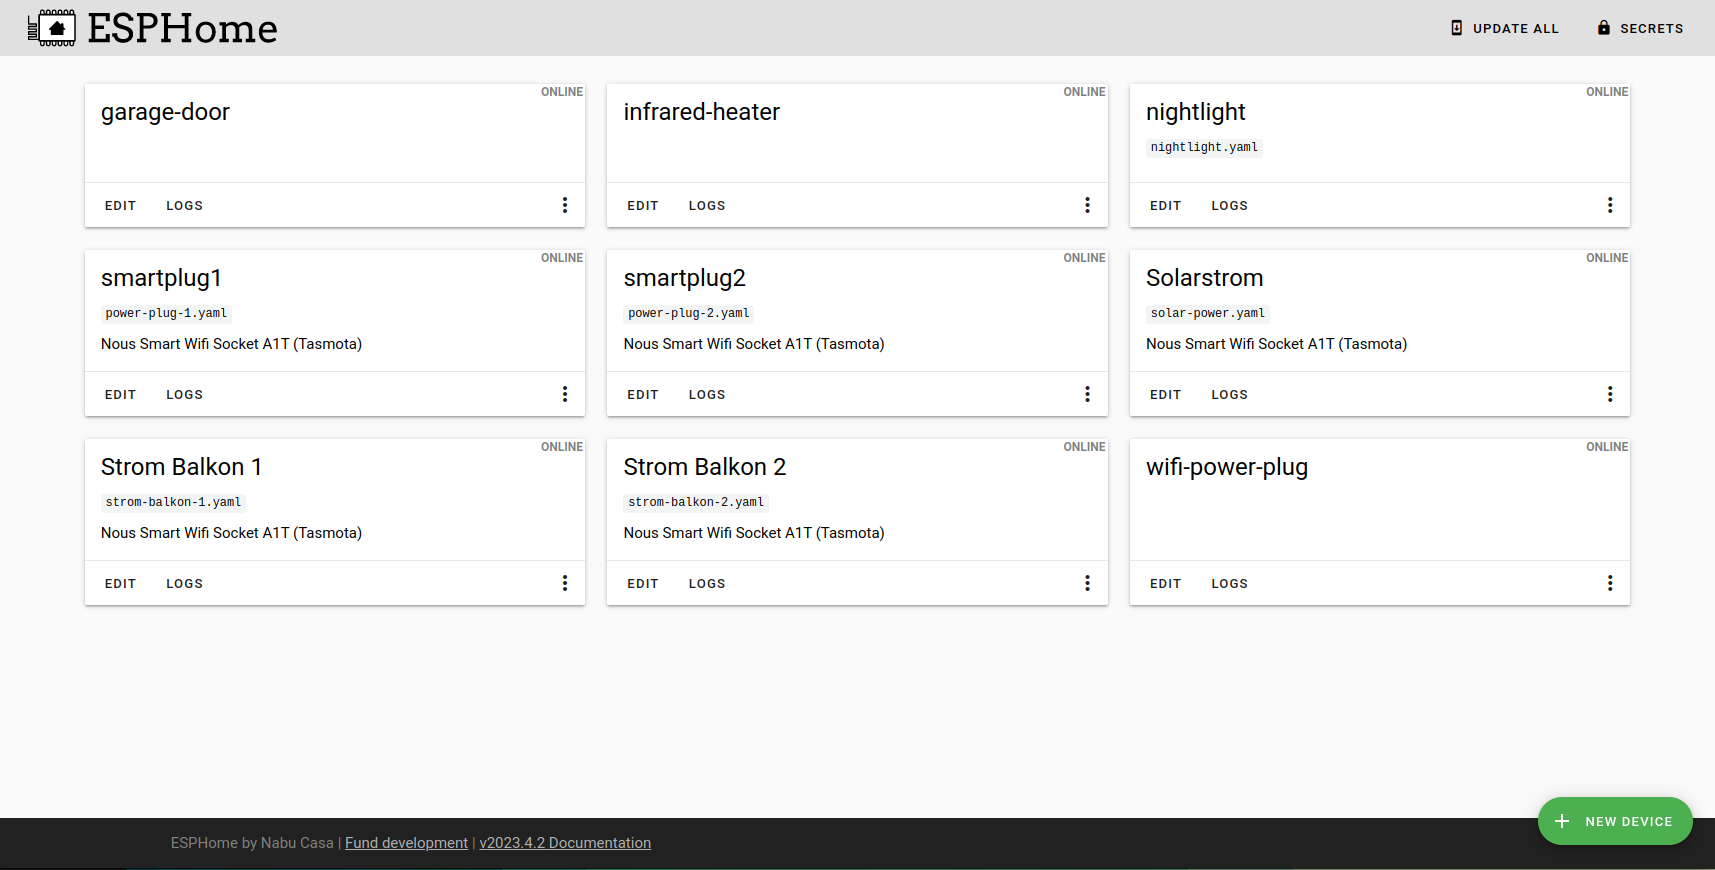Viewport: 1715px width, 870px height.
Task: Open the infrared-heater three-dot menu
Action: (x=1087, y=205)
